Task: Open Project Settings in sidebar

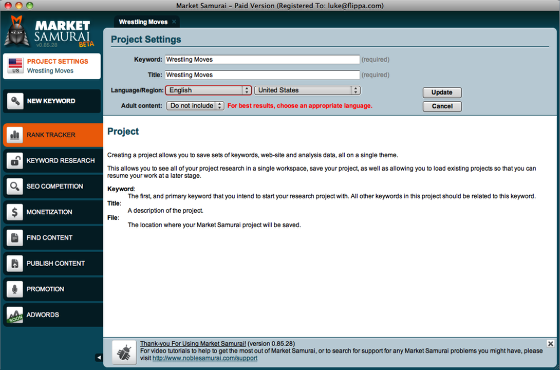Action: [x=52, y=66]
